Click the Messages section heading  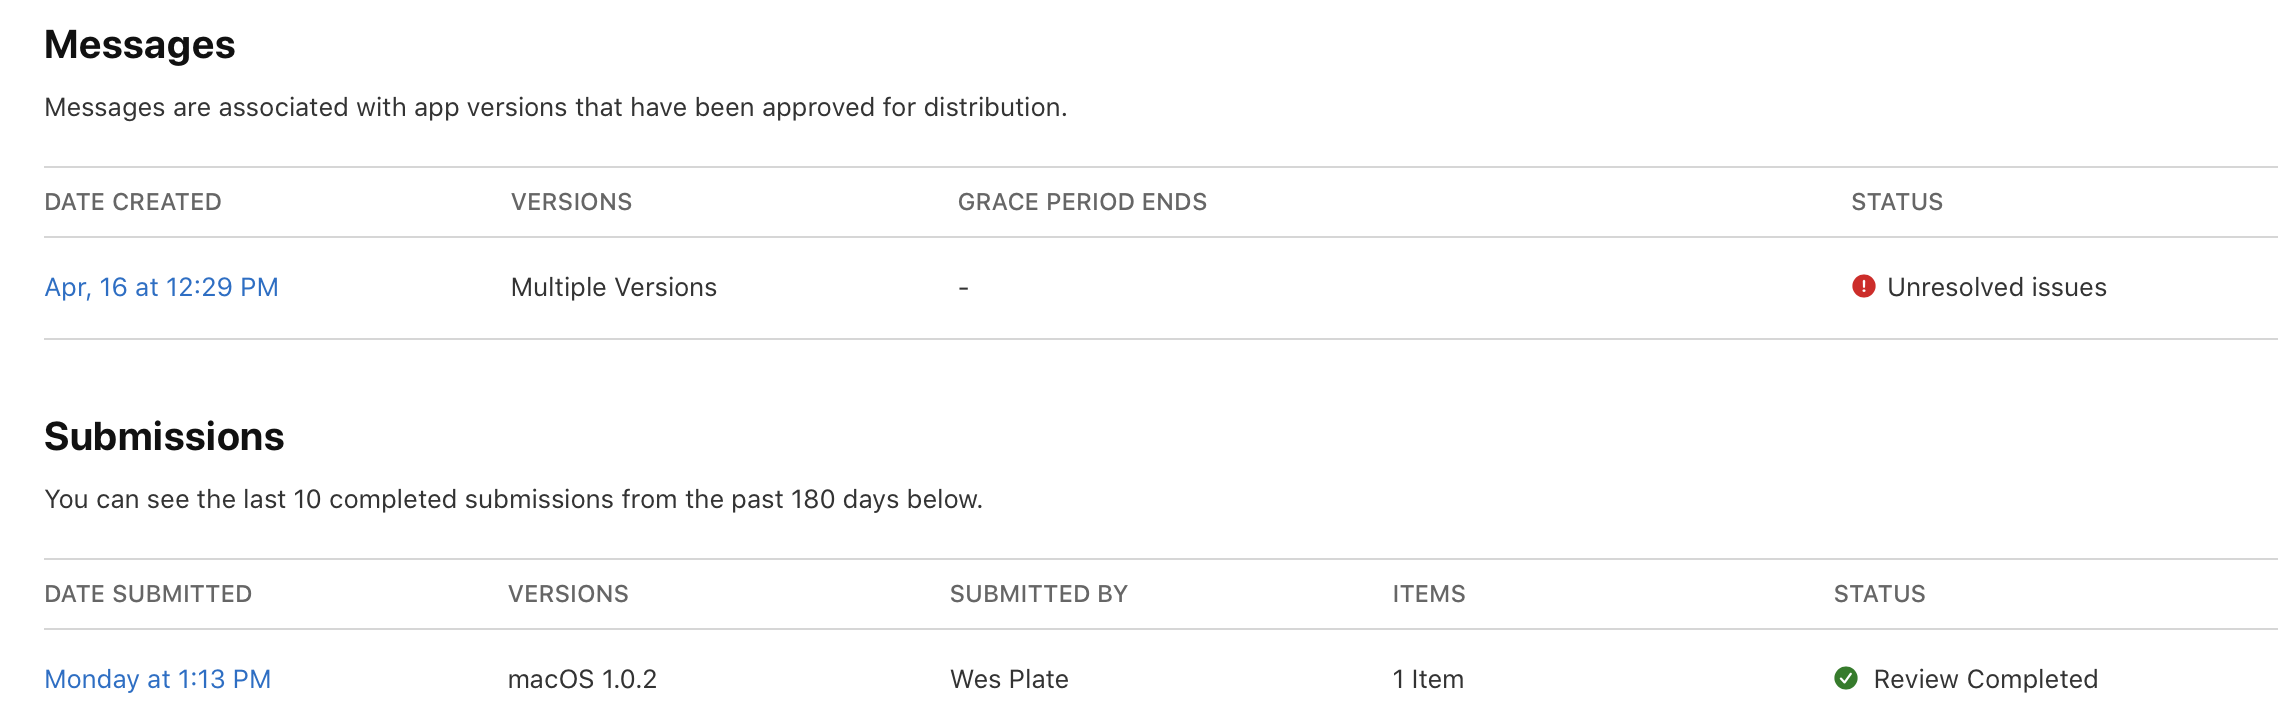(140, 45)
